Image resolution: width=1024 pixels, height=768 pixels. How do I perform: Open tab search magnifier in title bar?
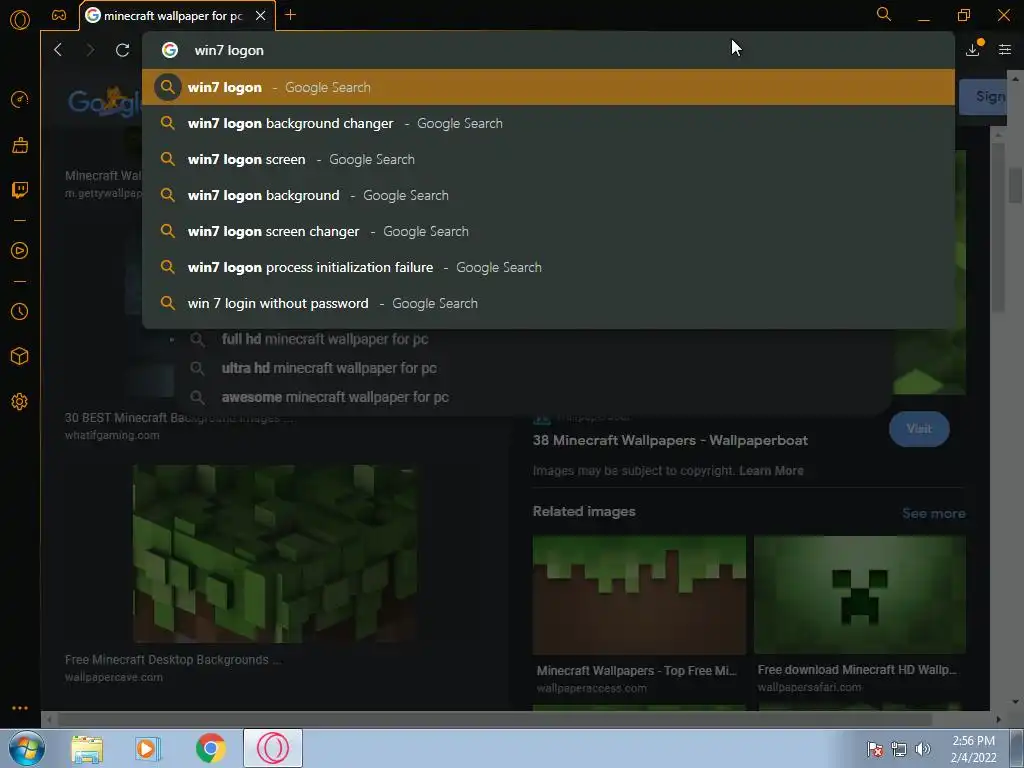[884, 14]
